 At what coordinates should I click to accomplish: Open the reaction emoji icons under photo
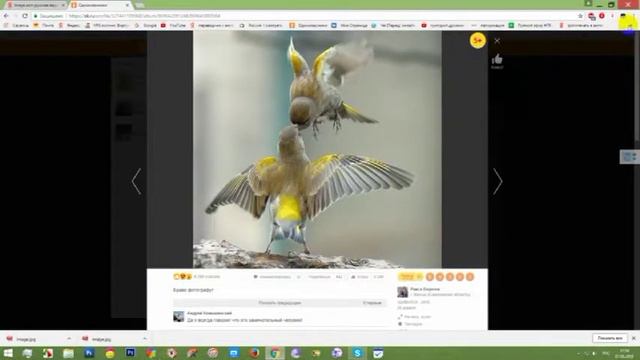[182, 277]
